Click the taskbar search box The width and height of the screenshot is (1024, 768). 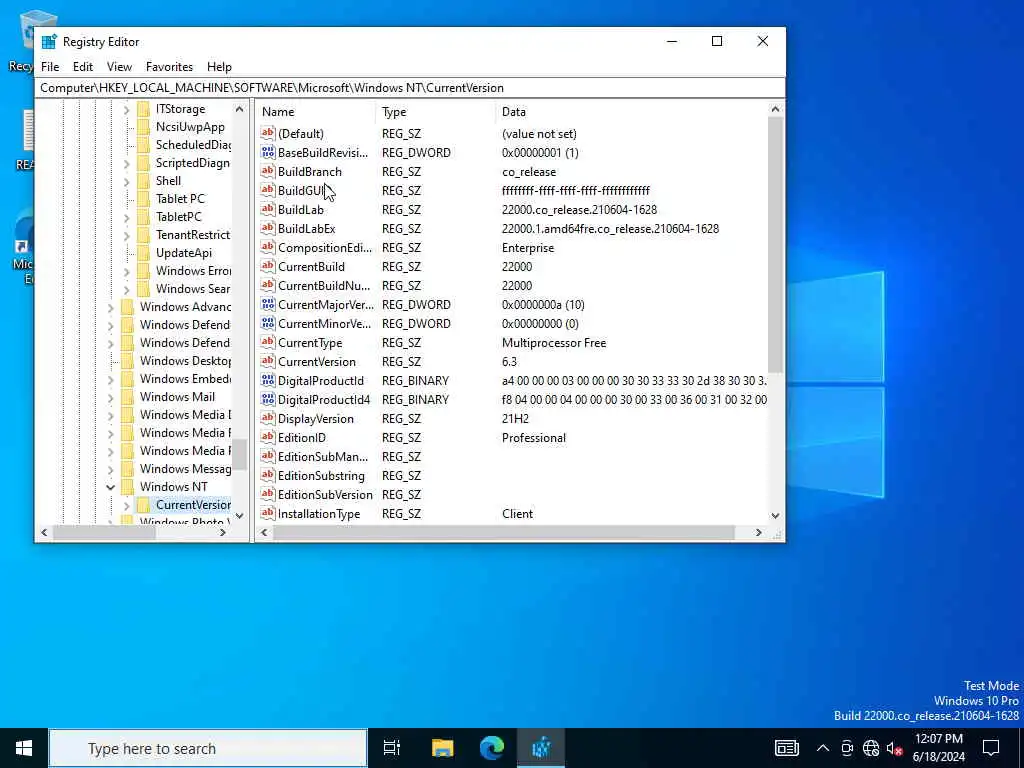click(x=208, y=748)
